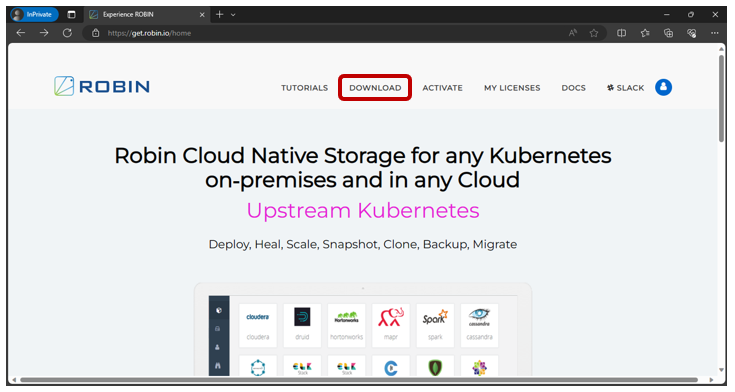Click the cassandra app tile
This screenshot has height=392, width=735.
(479, 325)
